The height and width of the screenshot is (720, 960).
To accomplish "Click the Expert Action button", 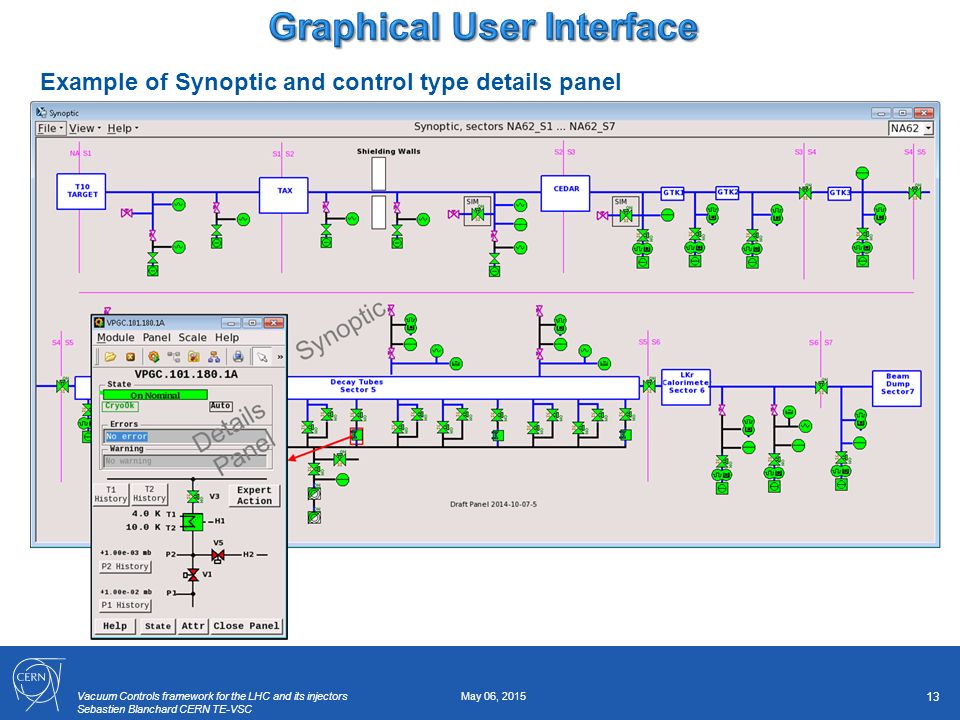I will click(x=254, y=495).
